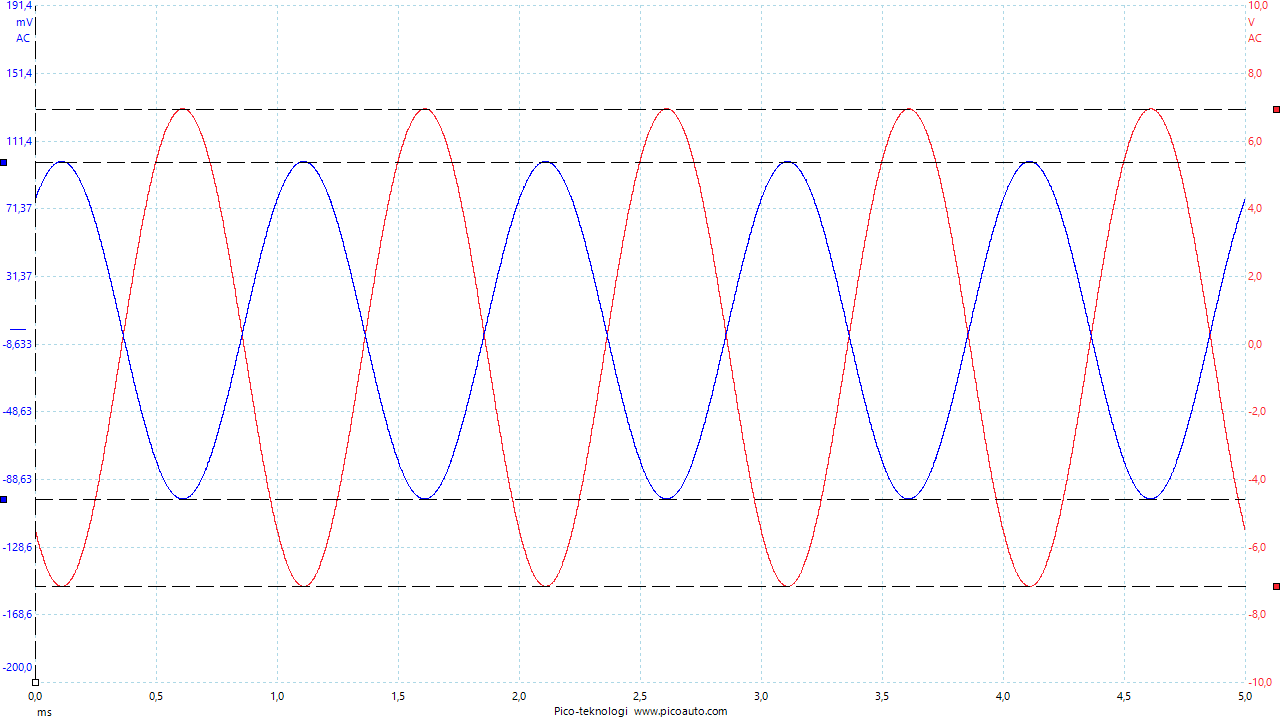Click the red axis value '-2,0'
1280x720 pixels.
pyautogui.click(x=1257, y=411)
